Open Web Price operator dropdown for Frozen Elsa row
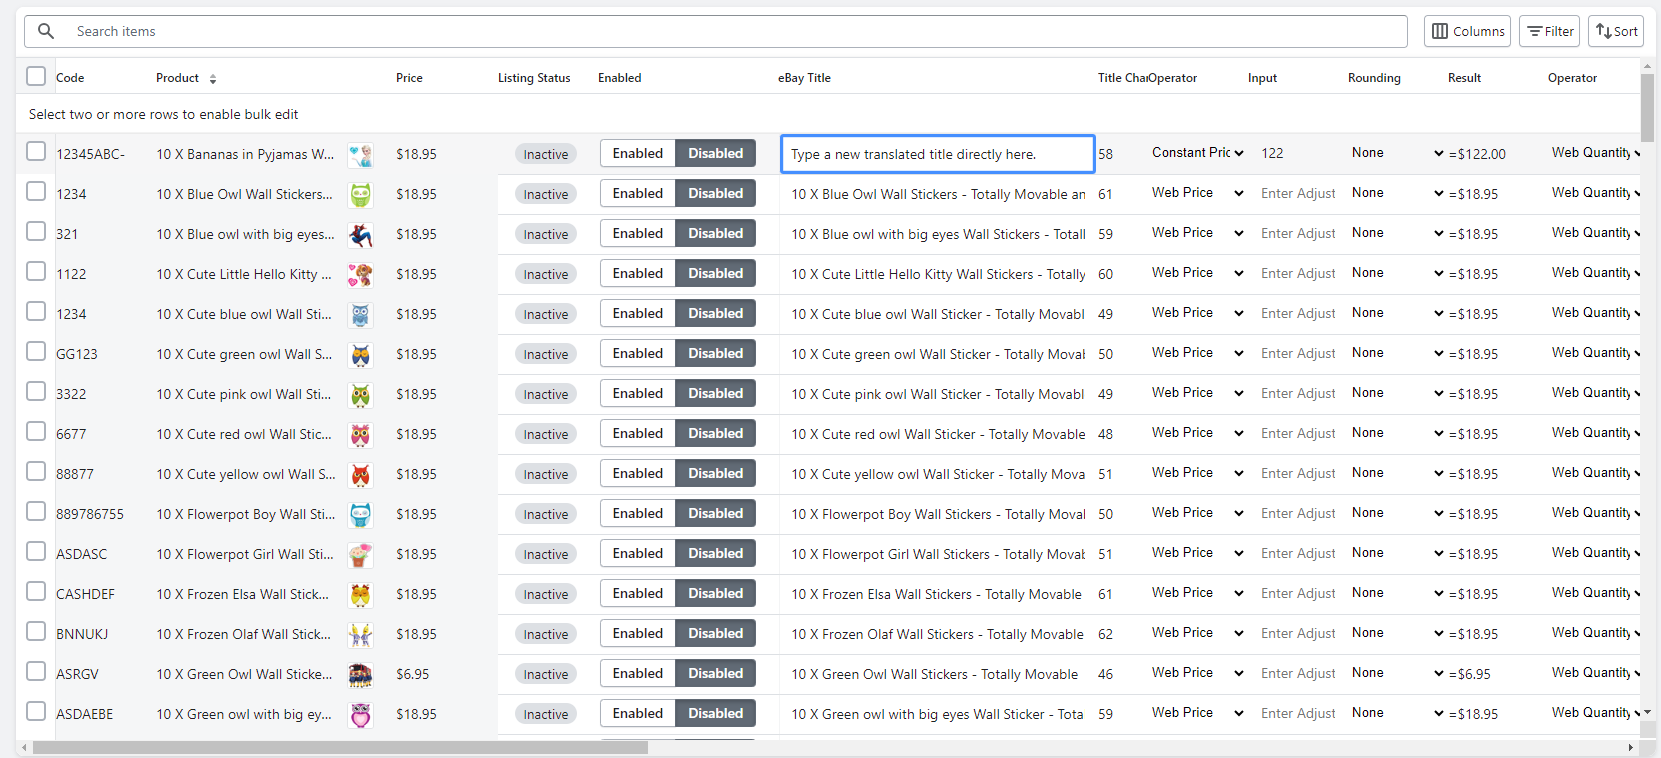The width and height of the screenshot is (1661, 758). (x=1197, y=592)
